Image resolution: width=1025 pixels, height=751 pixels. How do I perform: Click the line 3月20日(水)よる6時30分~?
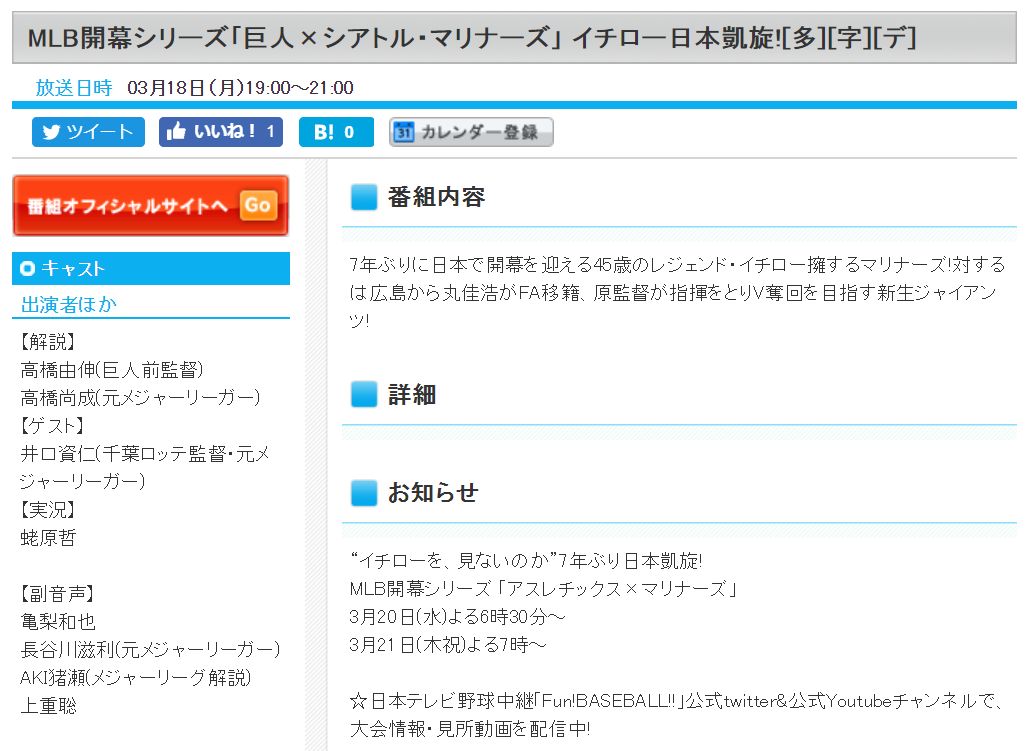[458, 616]
